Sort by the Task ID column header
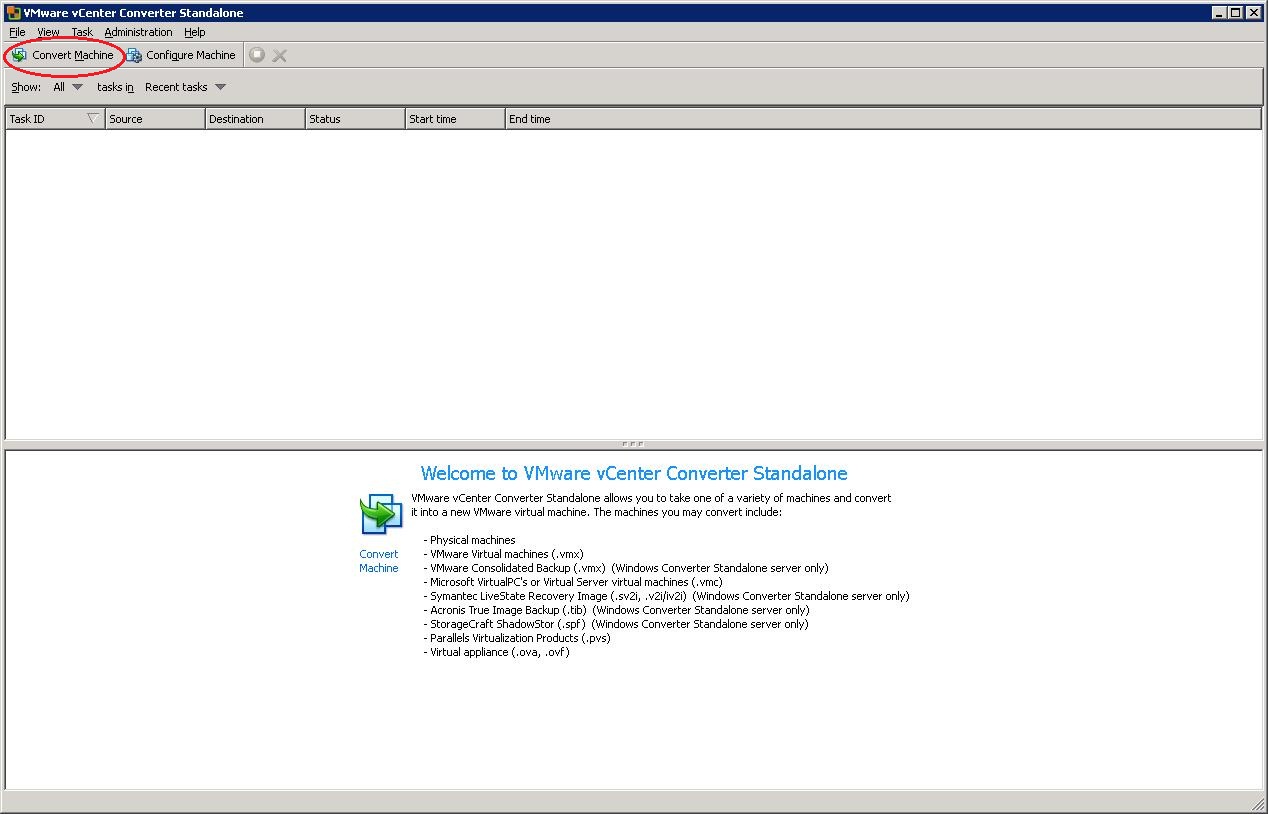 point(55,119)
